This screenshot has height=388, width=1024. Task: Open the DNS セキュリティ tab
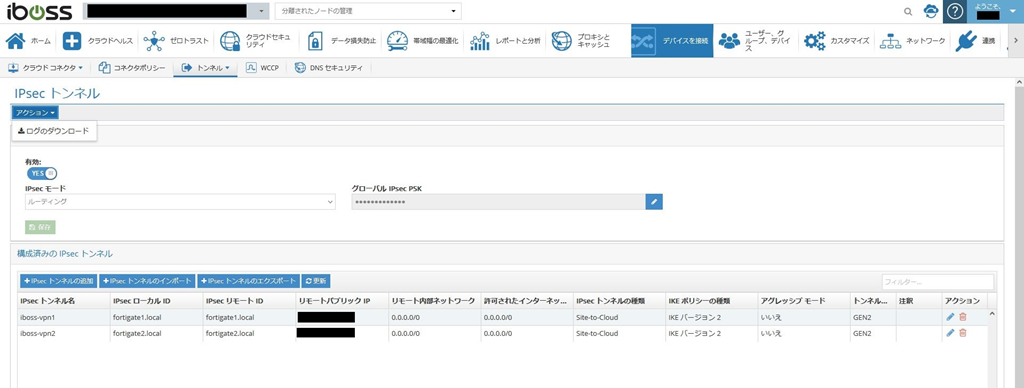pos(328,68)
